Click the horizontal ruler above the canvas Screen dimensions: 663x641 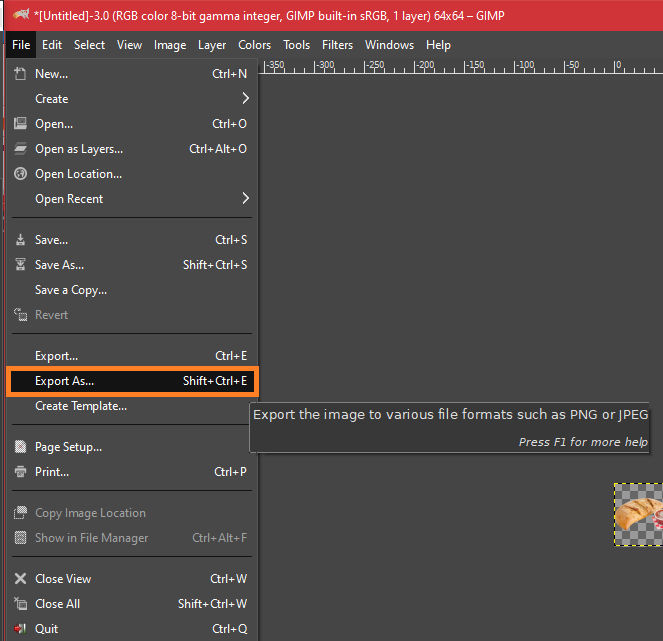click(460, 66)
